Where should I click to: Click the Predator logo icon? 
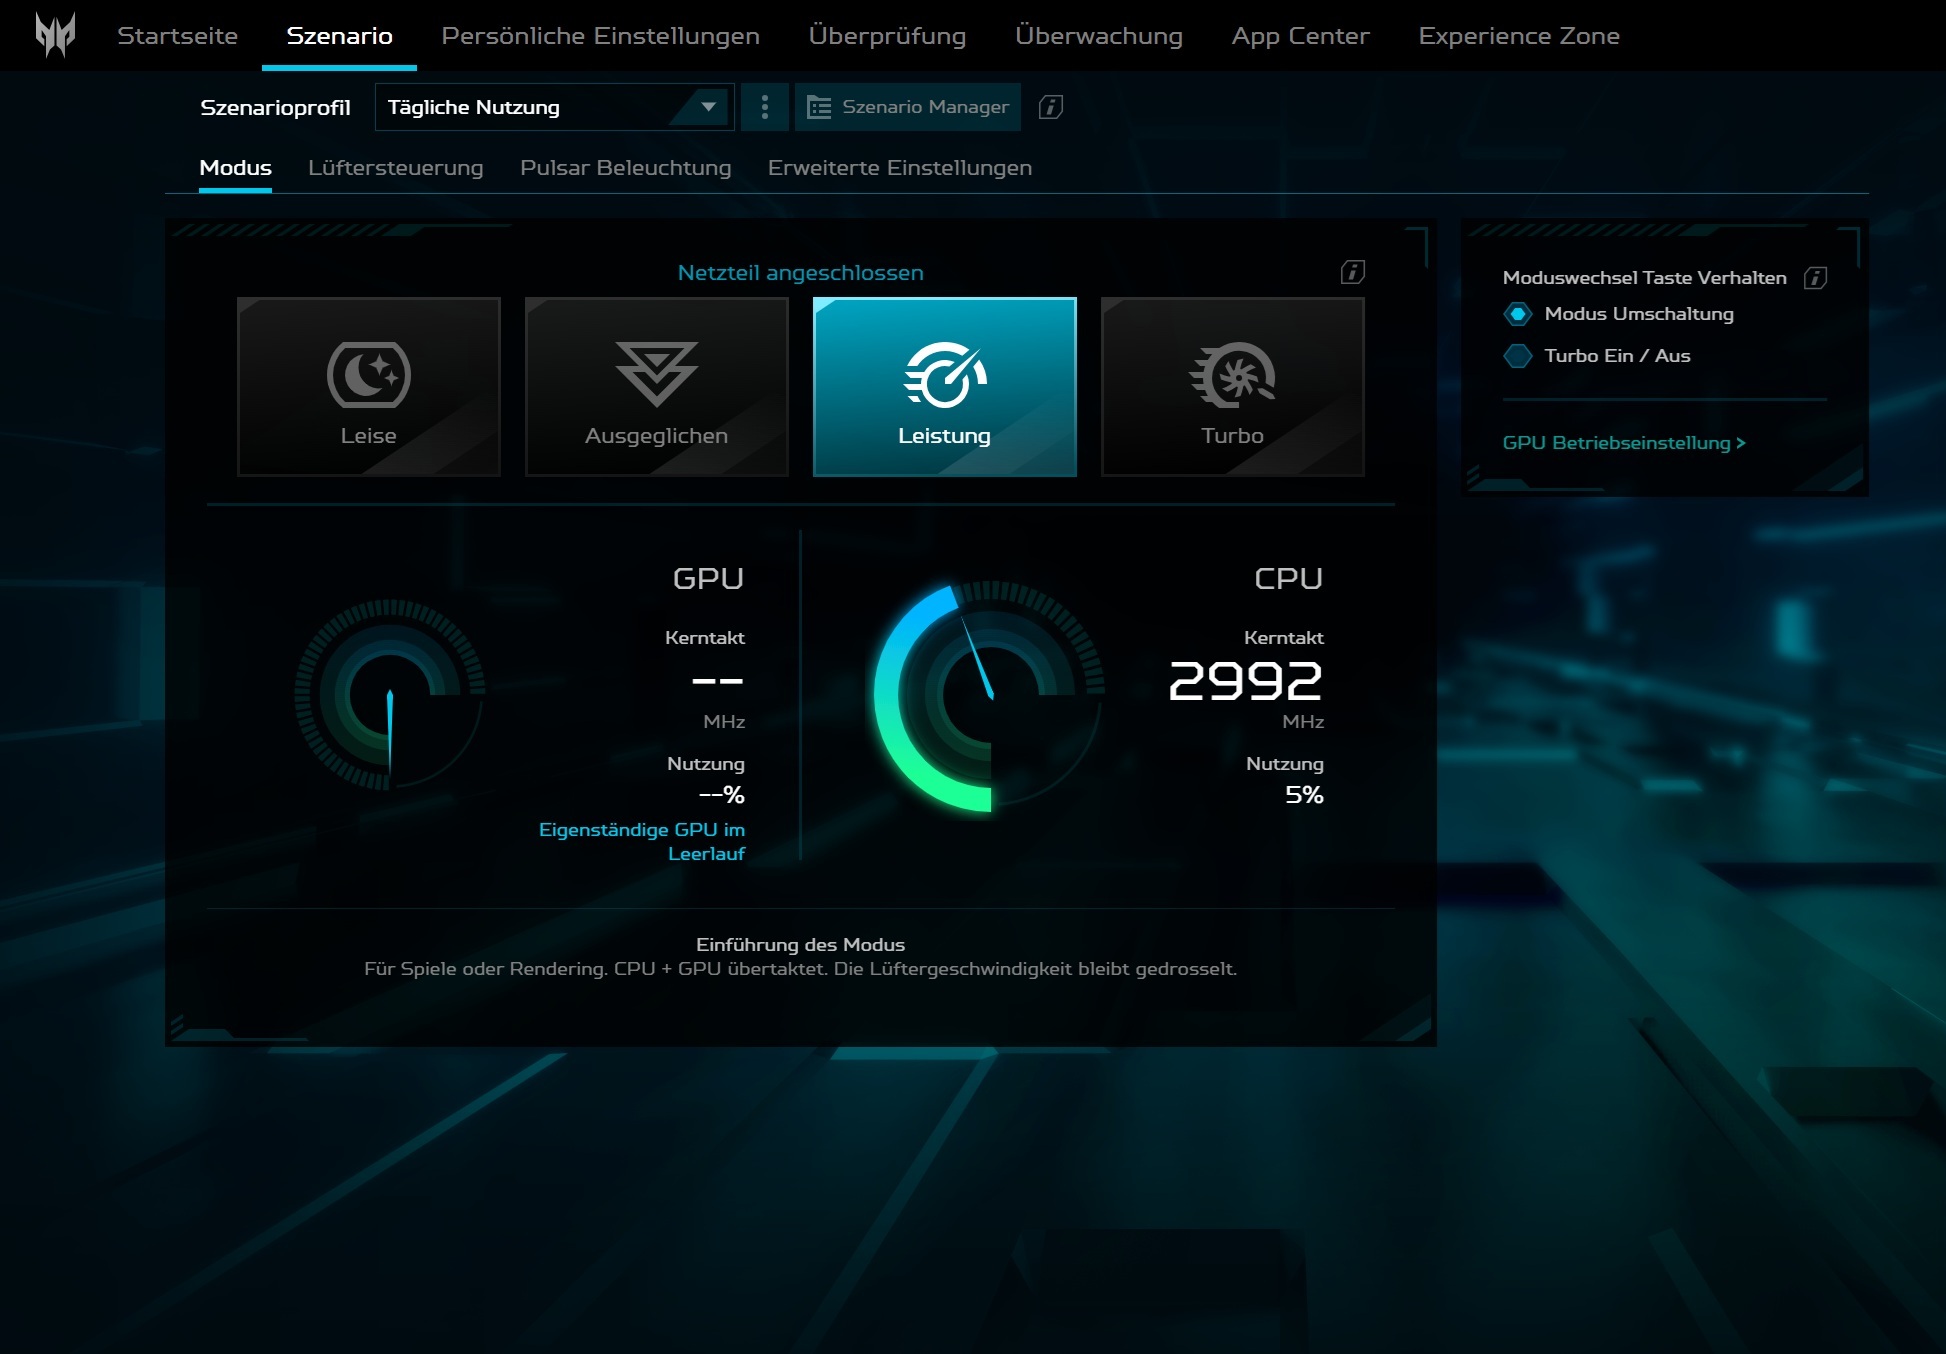click(x=55, y=35)
